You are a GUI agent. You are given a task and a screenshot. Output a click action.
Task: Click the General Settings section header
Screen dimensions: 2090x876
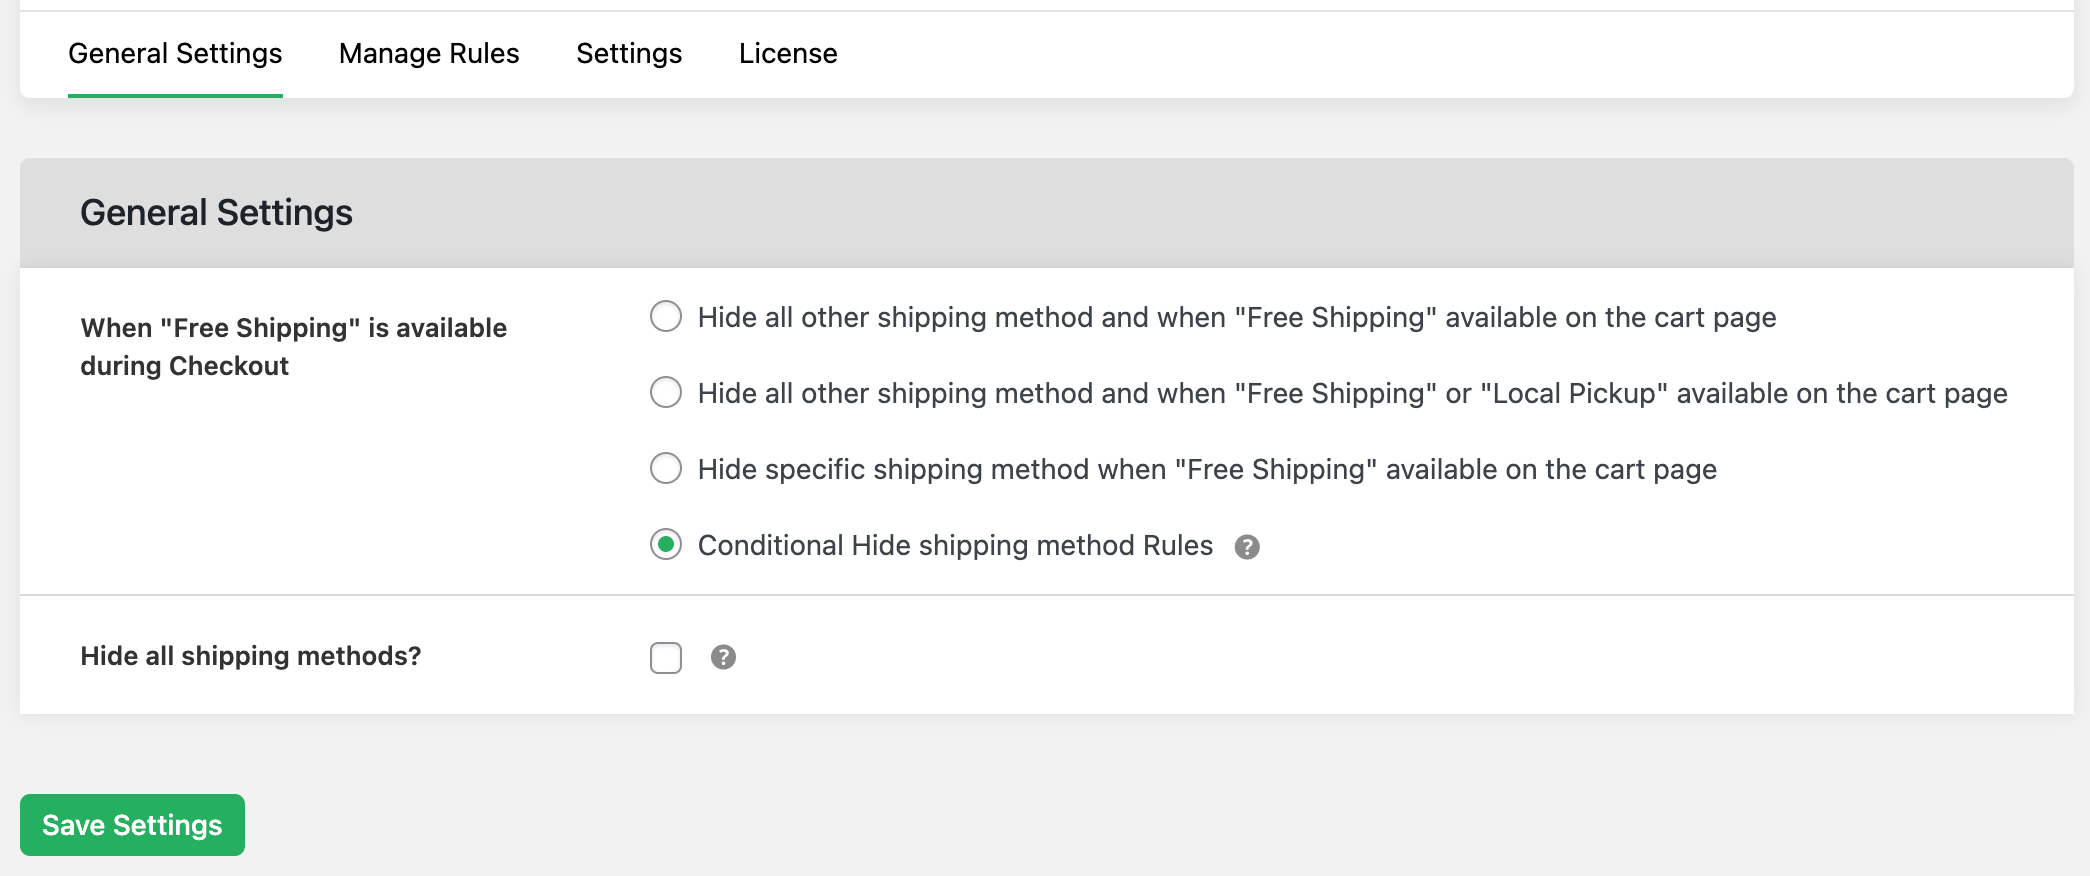point(217,212)
